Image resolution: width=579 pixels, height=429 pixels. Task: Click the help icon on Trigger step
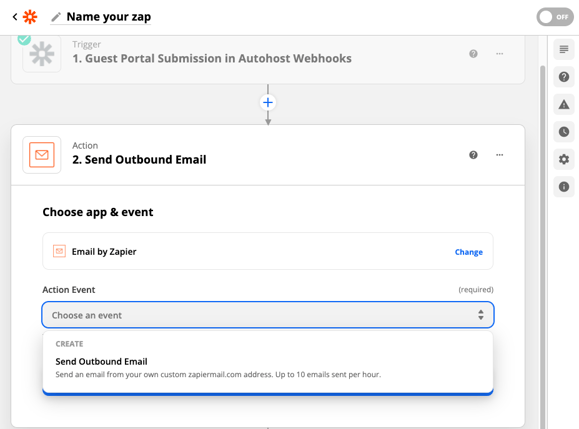[x=473, y=54]
